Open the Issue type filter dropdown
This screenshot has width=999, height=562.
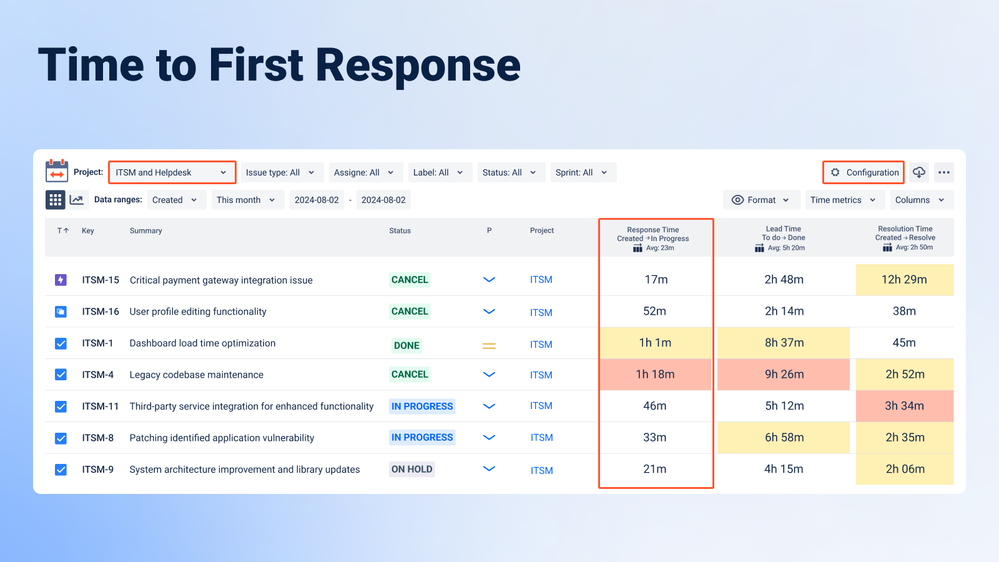tap(281, 172)
